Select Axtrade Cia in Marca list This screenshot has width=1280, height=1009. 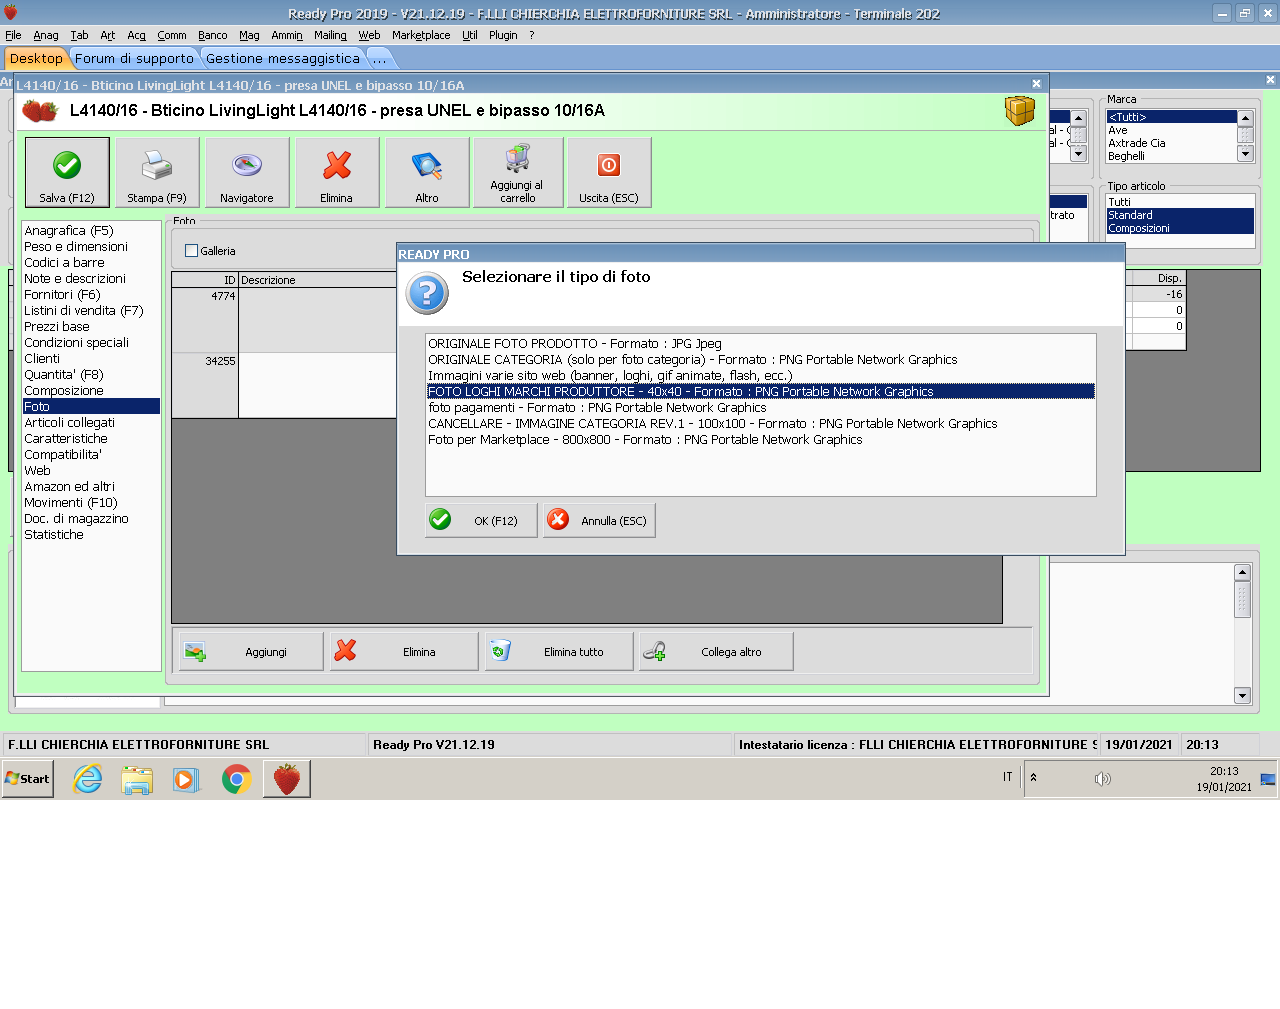click(x=1171, y=143)
